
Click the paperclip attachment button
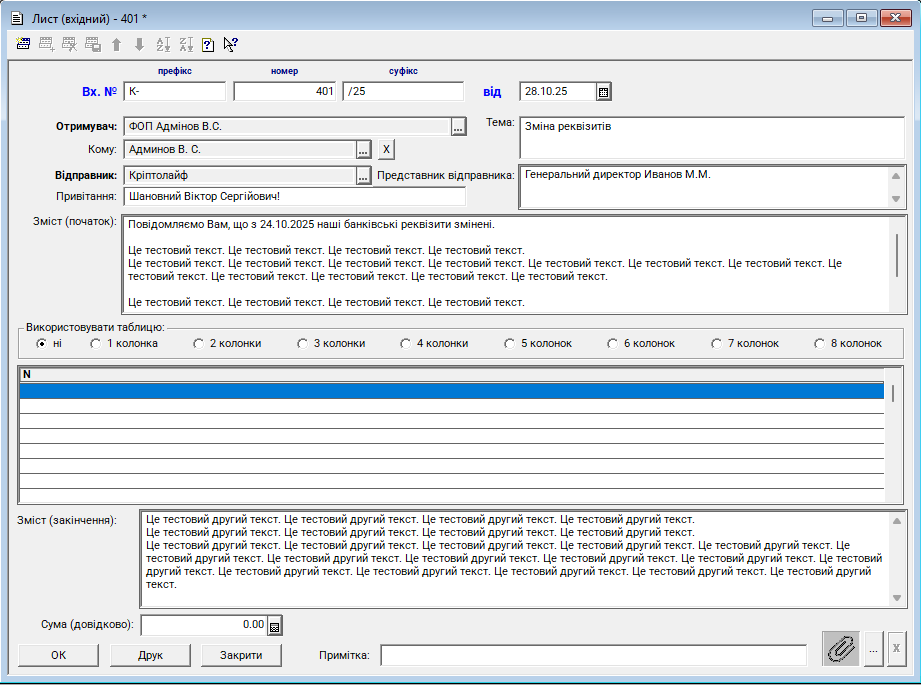pyautogui.click(x=841, y=648)
